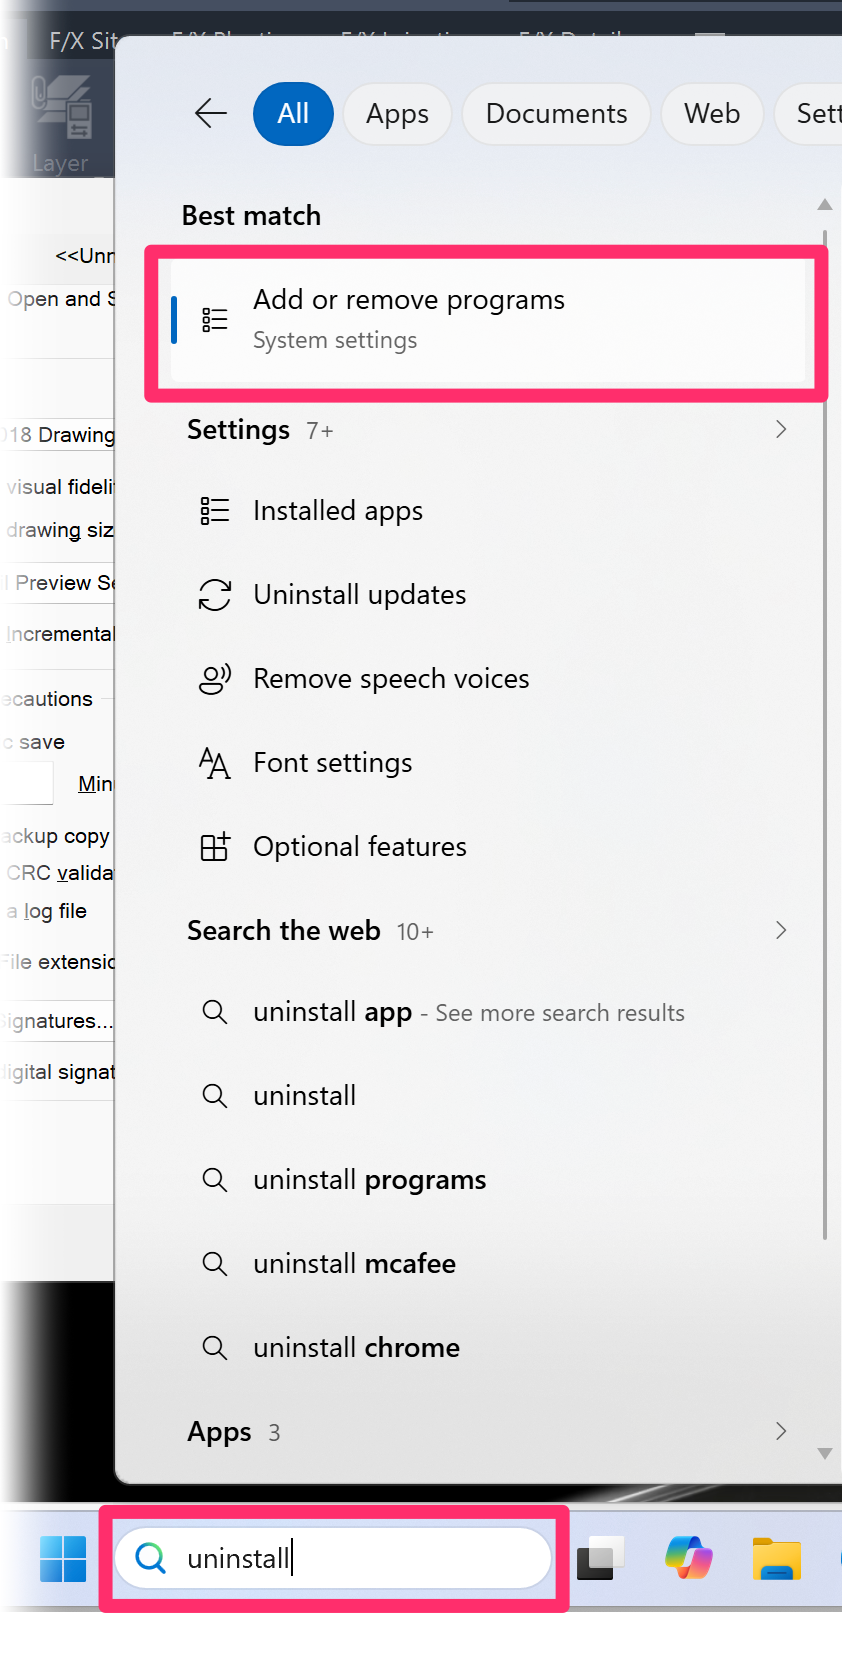The height and width of the screenshot is (1654, 842).
Task: Switch to the Documents search filter tab
Action: pos(556,113)
